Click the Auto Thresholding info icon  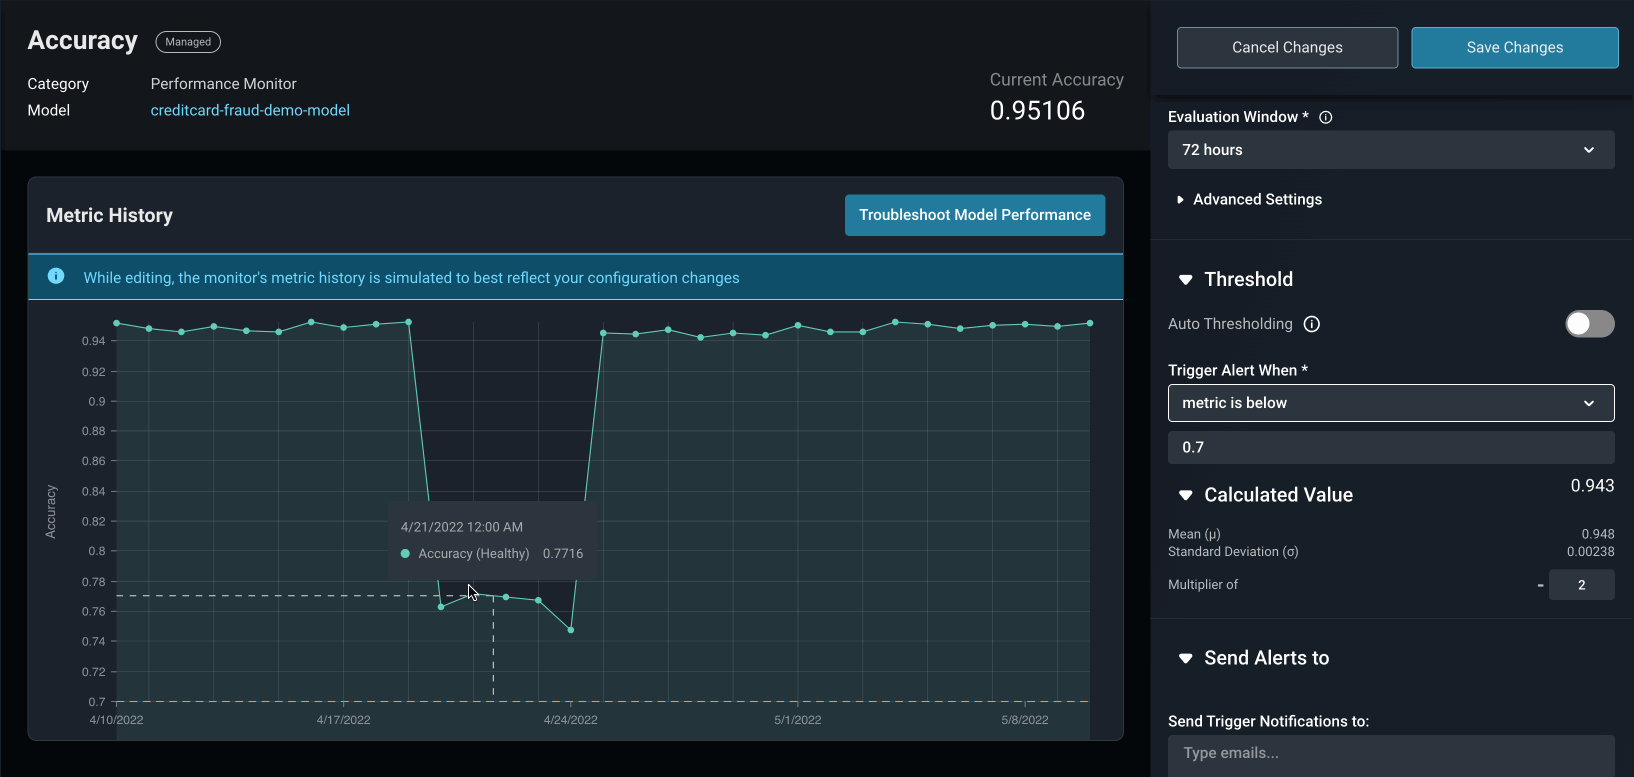click(x=1312, y=324)
